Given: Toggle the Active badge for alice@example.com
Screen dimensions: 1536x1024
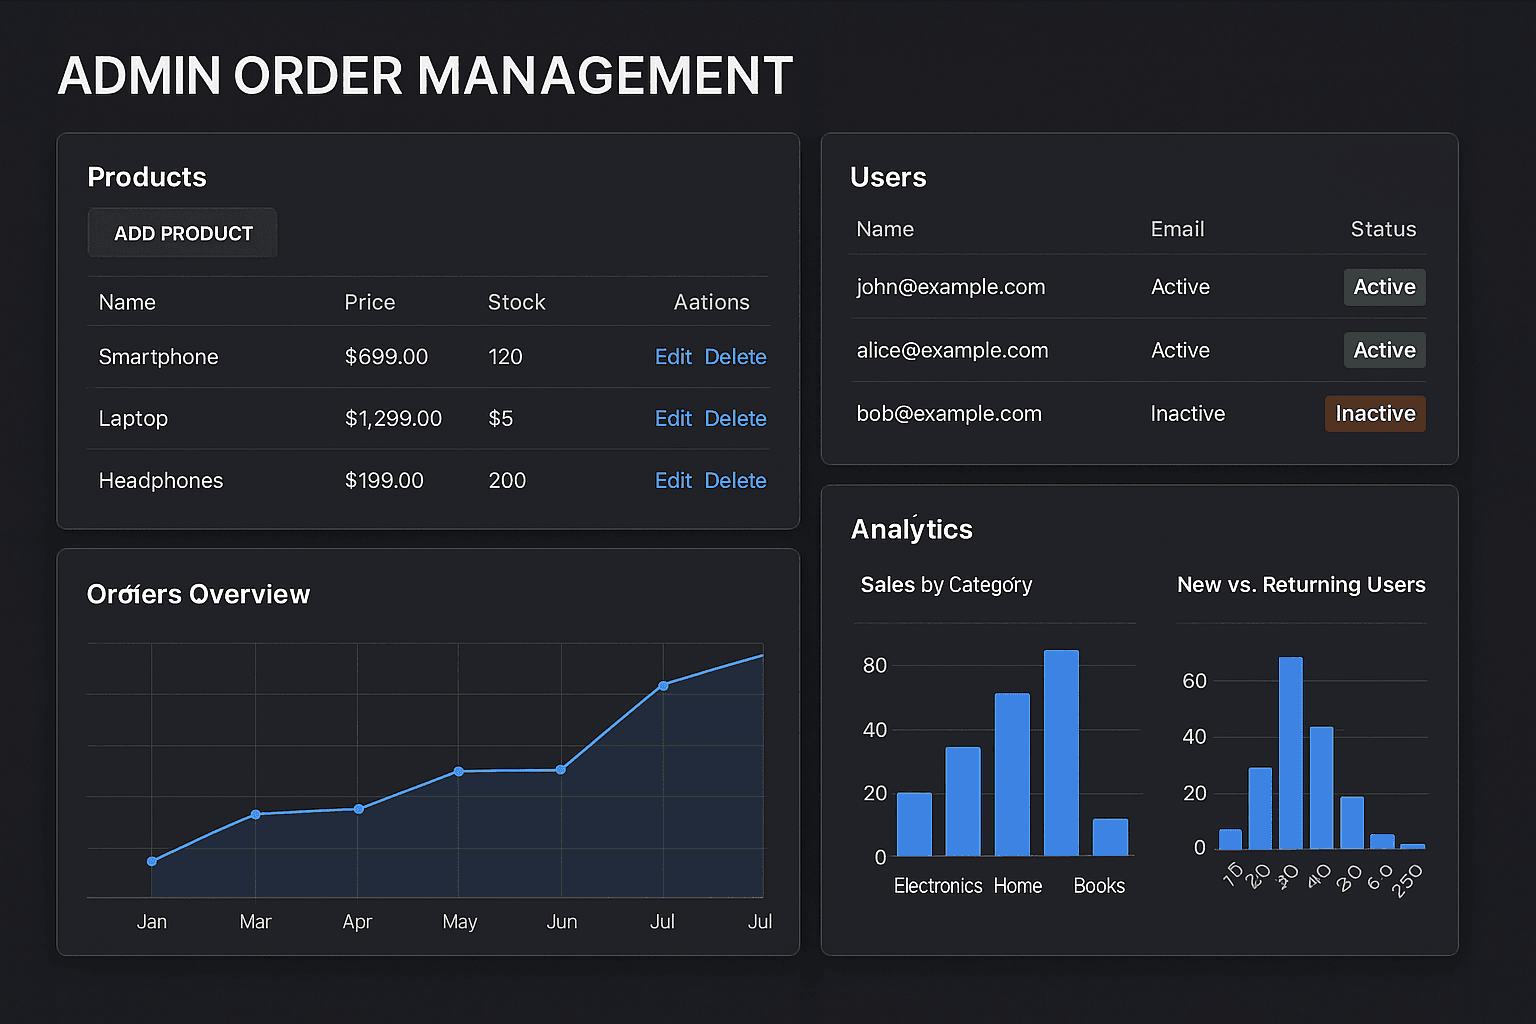Looking at the screenshot, I should point(1384,350).
